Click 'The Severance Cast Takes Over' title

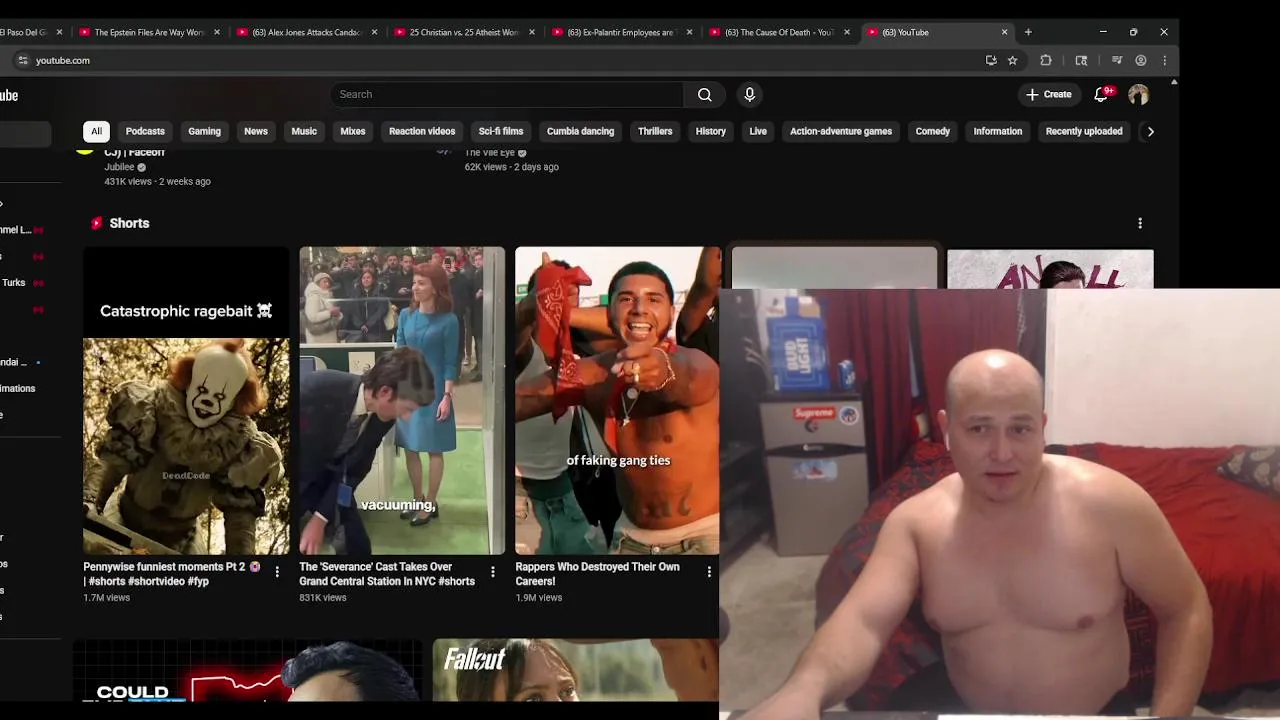[x=387, y=574]
